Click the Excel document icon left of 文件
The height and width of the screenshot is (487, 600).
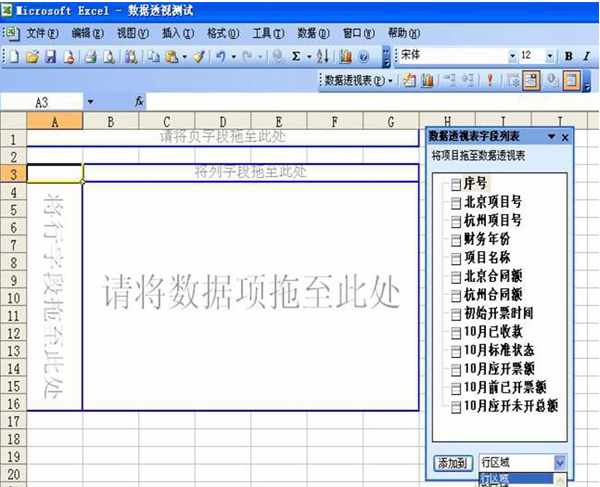(x=12, y=34)
